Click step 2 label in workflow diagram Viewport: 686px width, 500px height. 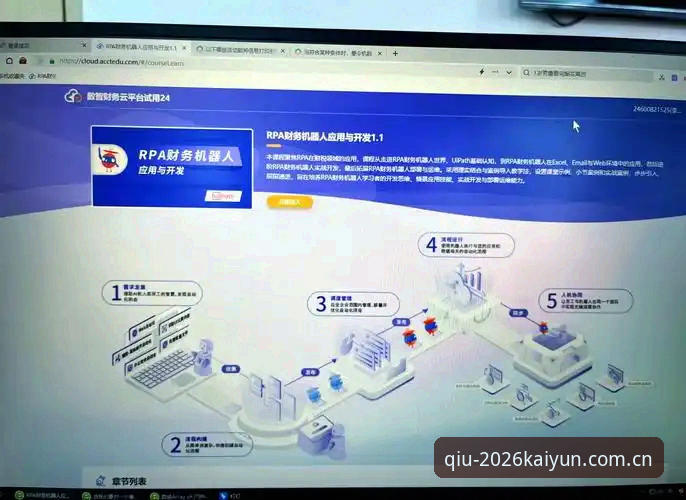coord(207,444)
